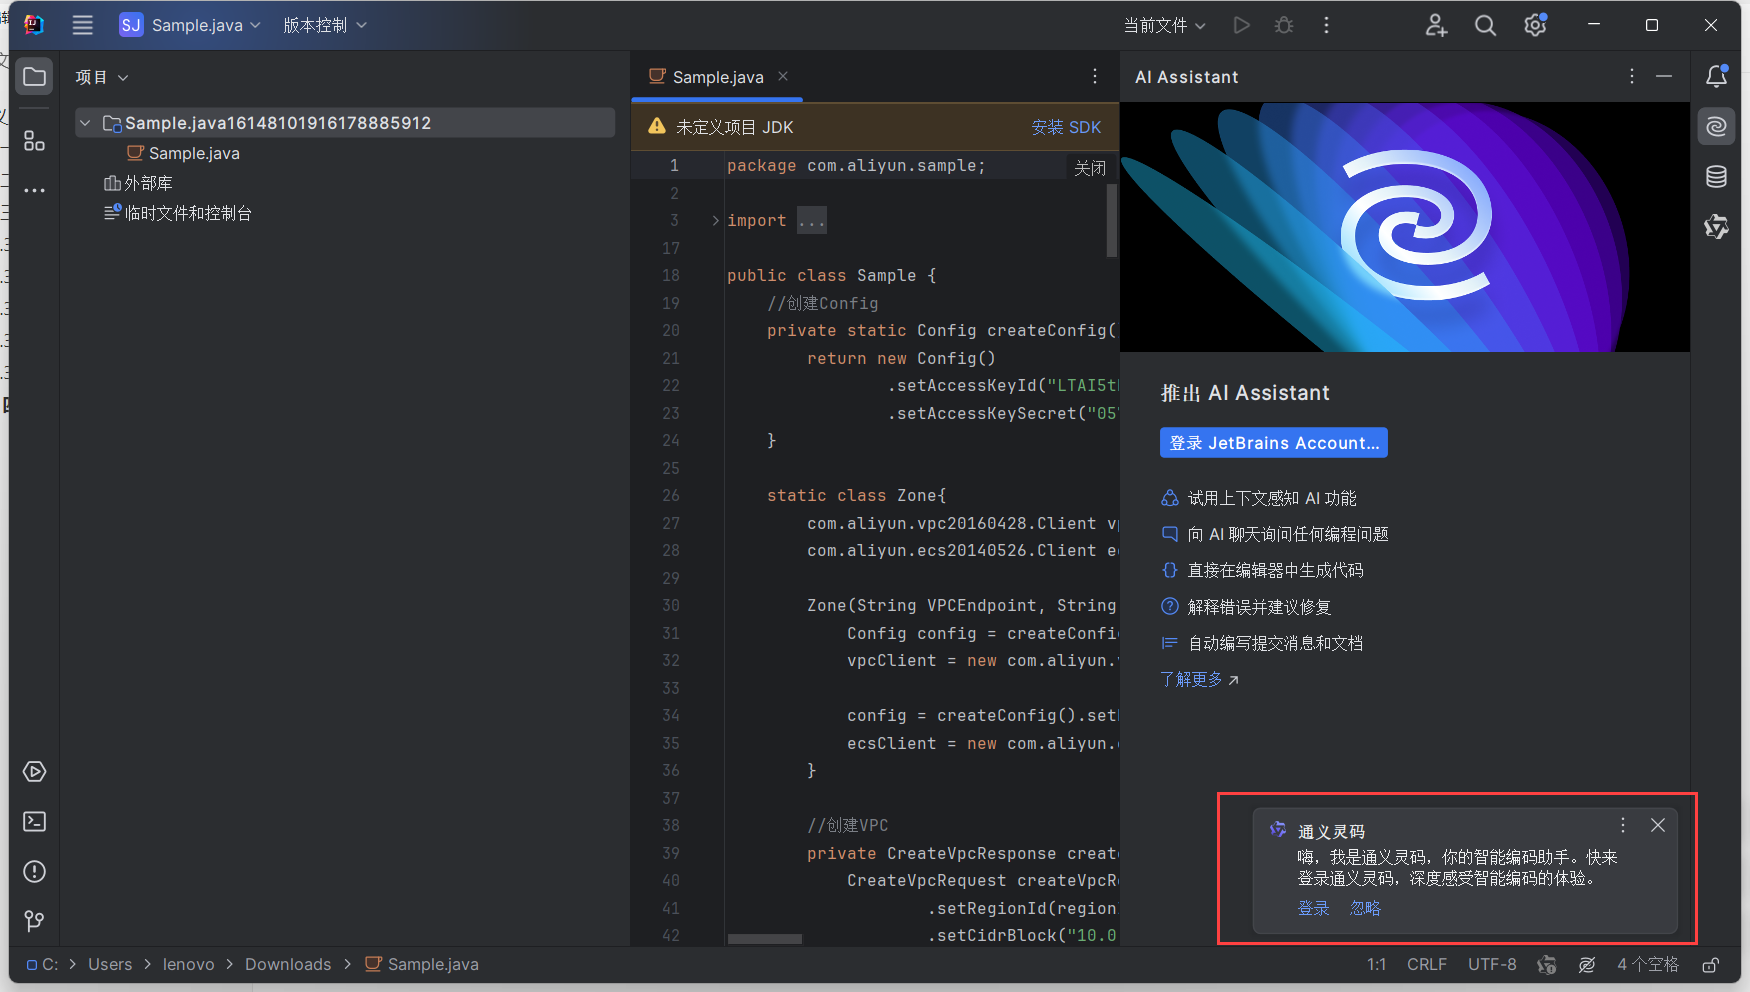Click the Downloads breadcrumb
The height and width of the screenshot is (992, 1750).
coord(288,964)
